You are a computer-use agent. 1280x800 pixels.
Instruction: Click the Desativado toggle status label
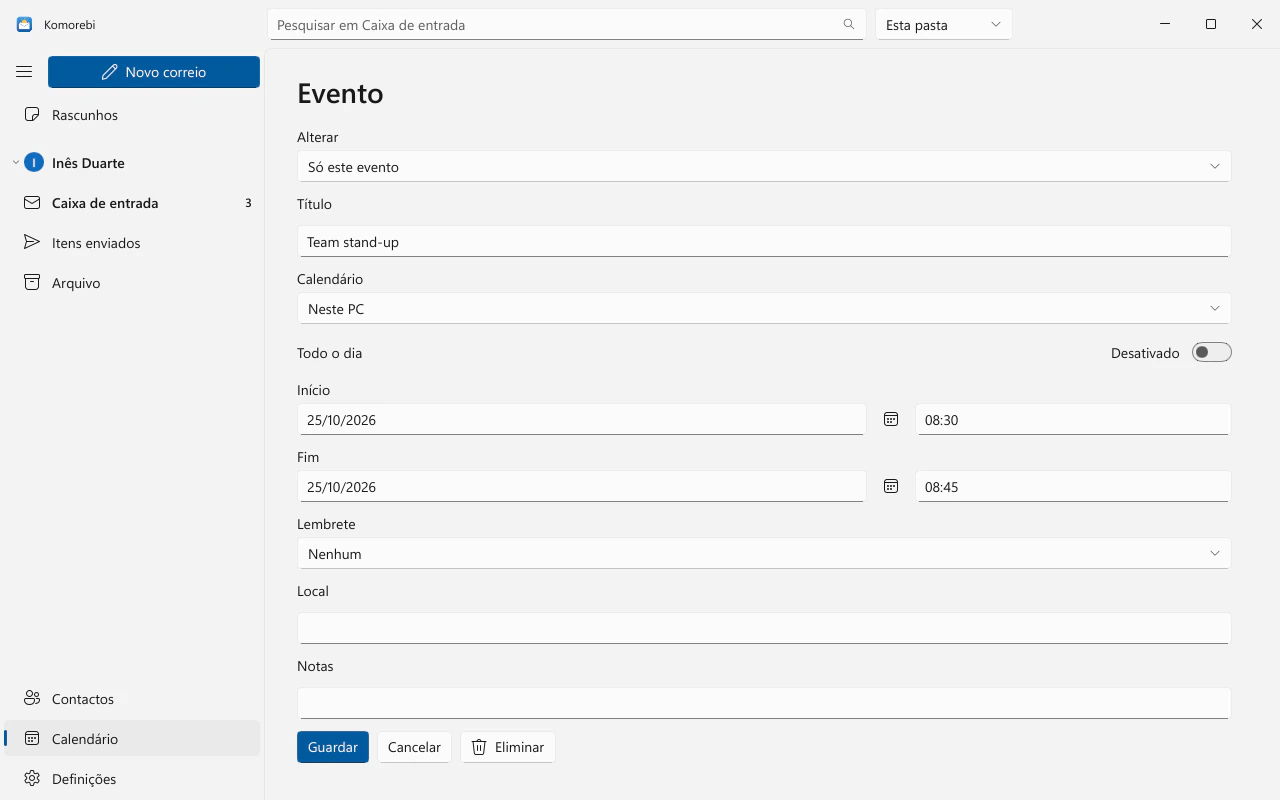click(x=1145, y=353)
